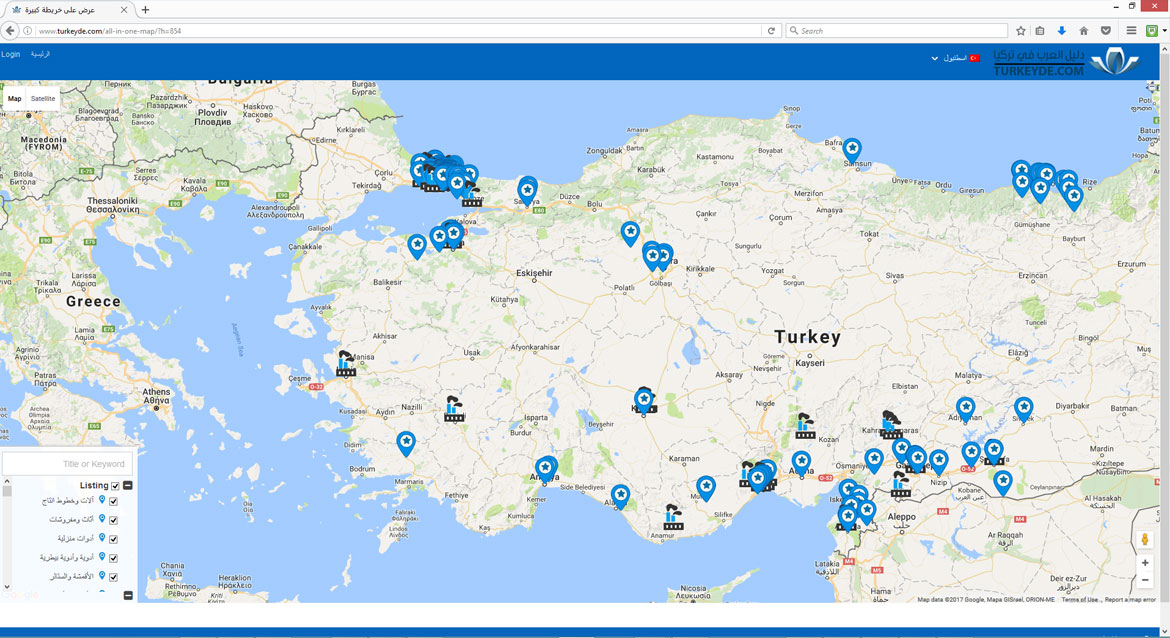
Task: Reload the page in the address bar
Action: coord(772,31)
